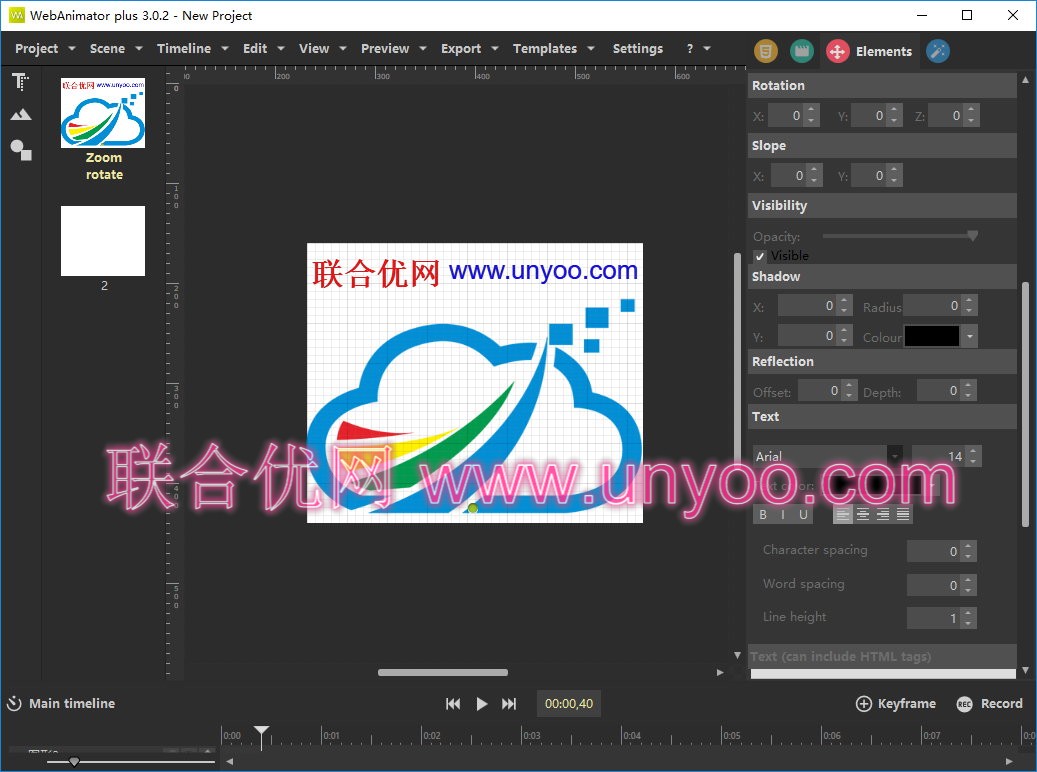Select the Text tool in left toolbar
Image resolution: width=1037 pixels, height=772 pixels.
click(x=21, y=82)
